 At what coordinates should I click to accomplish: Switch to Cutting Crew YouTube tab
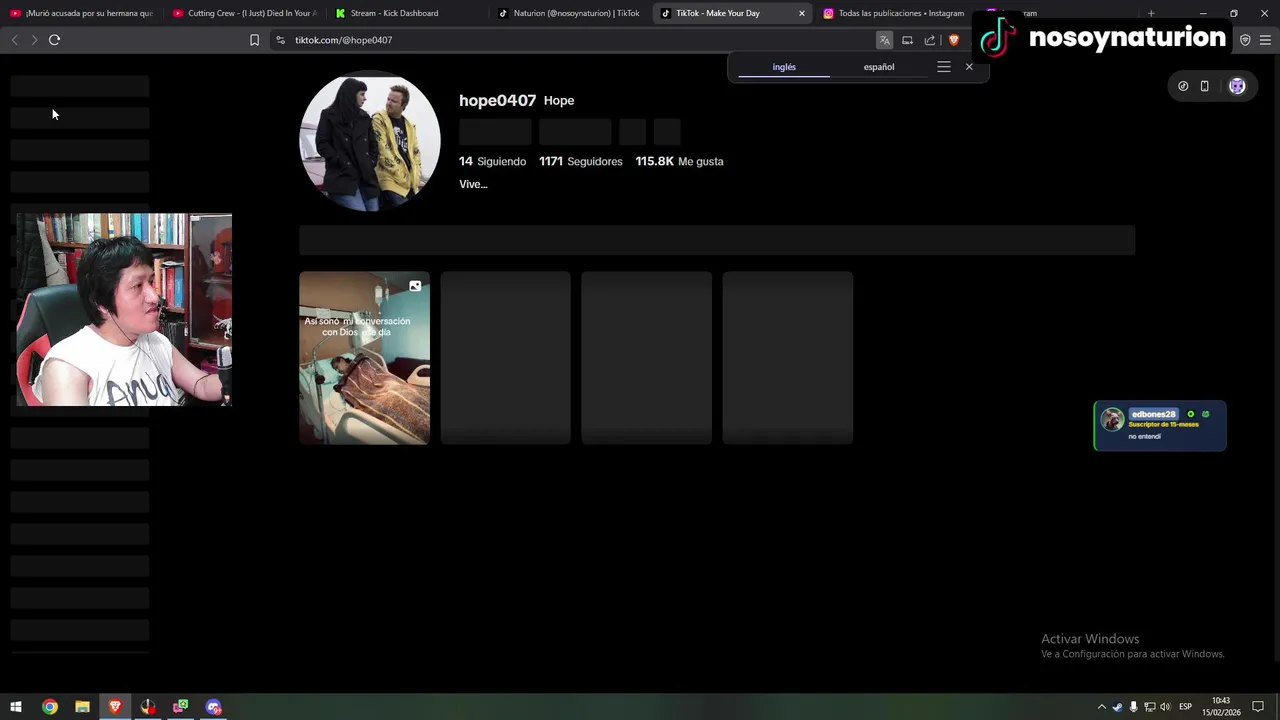tap(245, 13)
